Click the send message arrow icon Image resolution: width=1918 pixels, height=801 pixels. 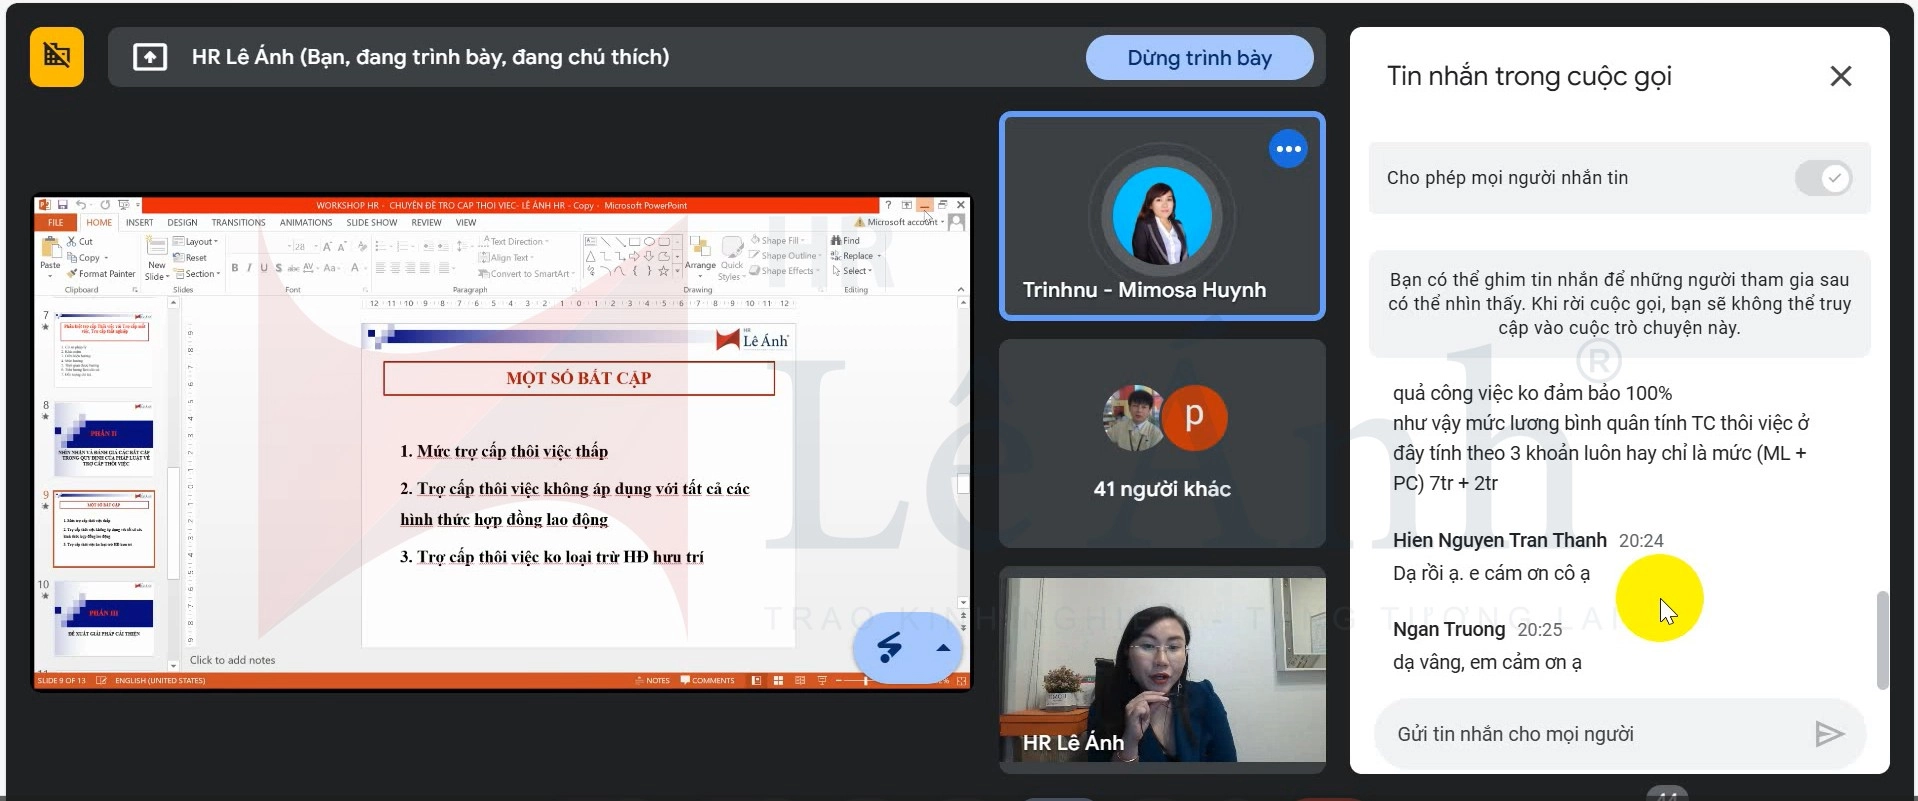click(1828, 734)
